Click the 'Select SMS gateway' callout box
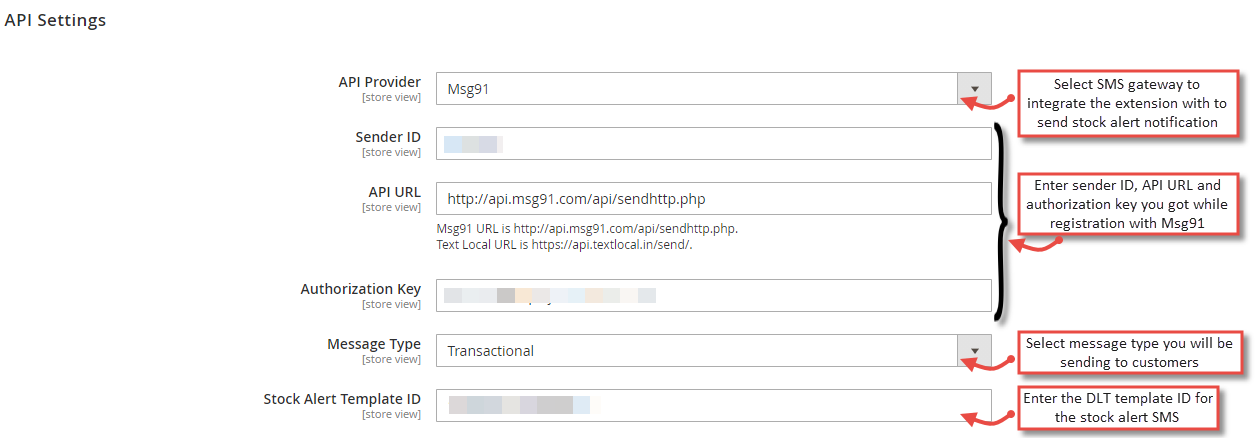This screenshot has width=1255, height=438. (x=1127, y=103)
